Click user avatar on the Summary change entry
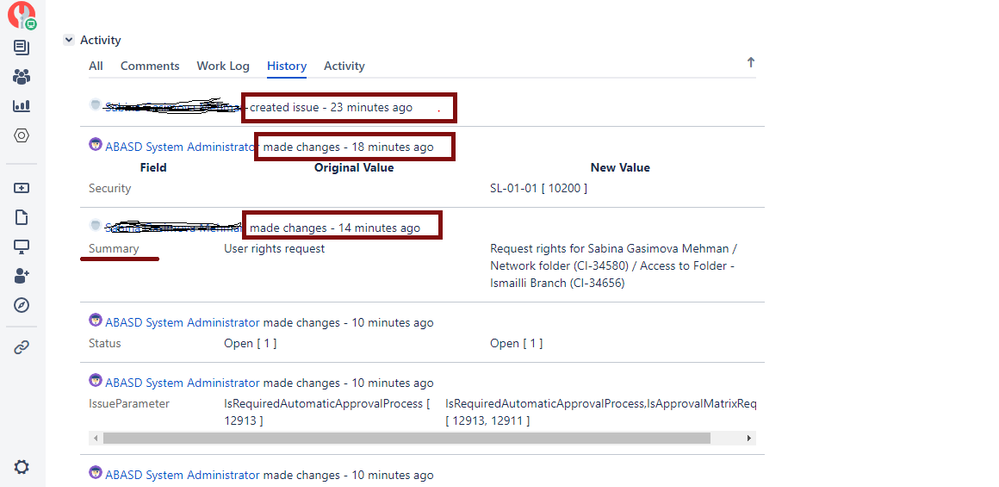 coord(95,225)
